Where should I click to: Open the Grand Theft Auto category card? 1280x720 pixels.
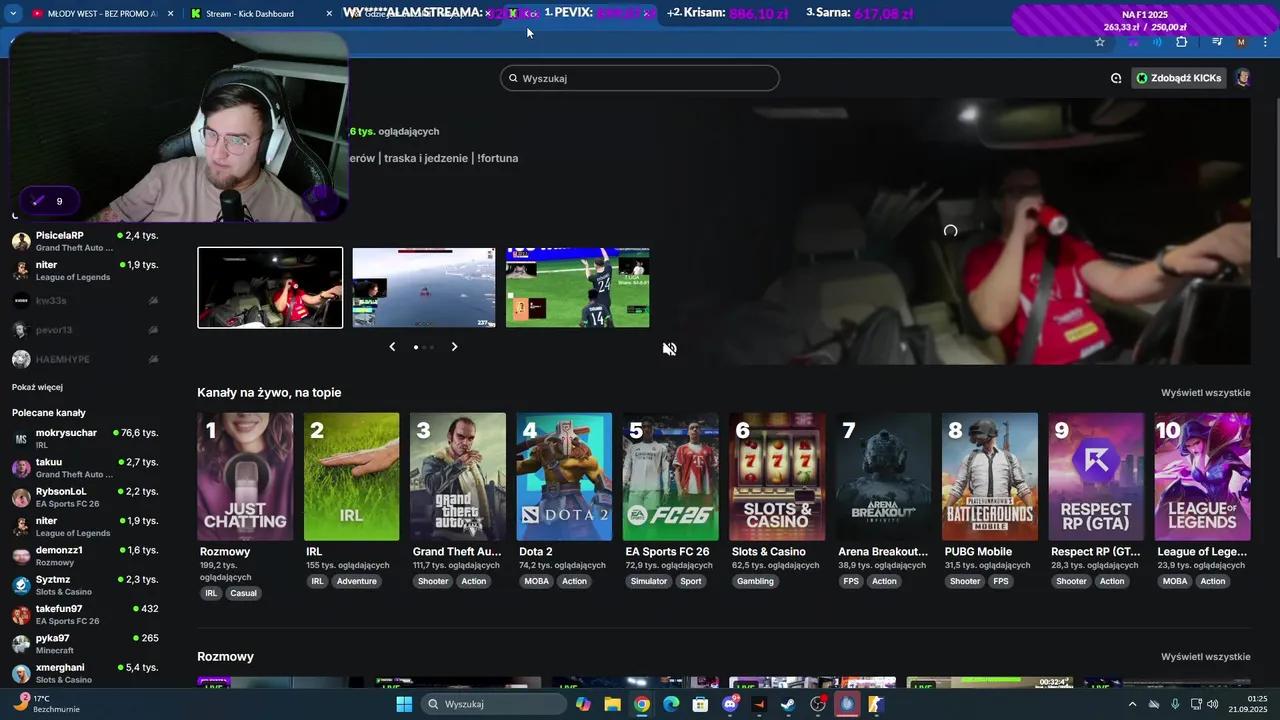click(x=458, y=477)
